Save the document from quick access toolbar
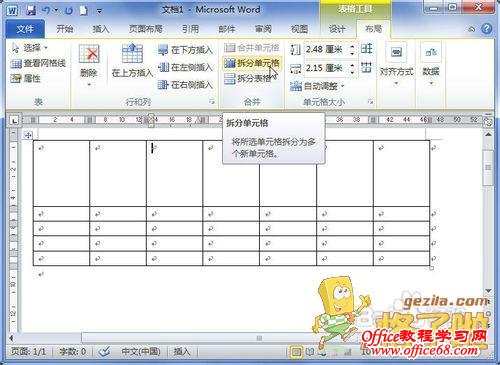This screenshot has height=365, width=500. tap(31, 10)
